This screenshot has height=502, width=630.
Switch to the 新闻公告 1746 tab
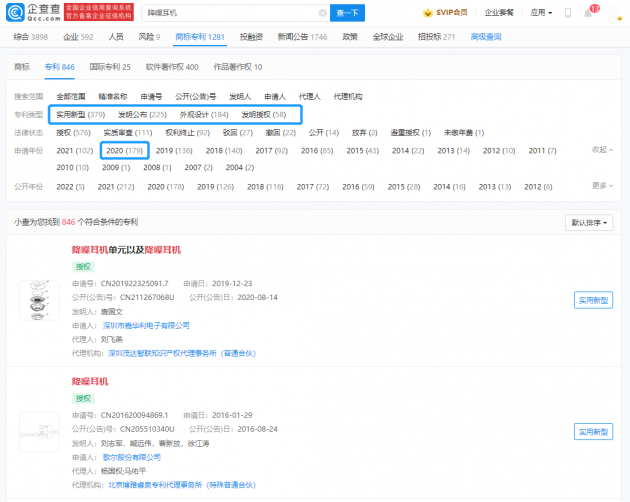tap(302, 37)
